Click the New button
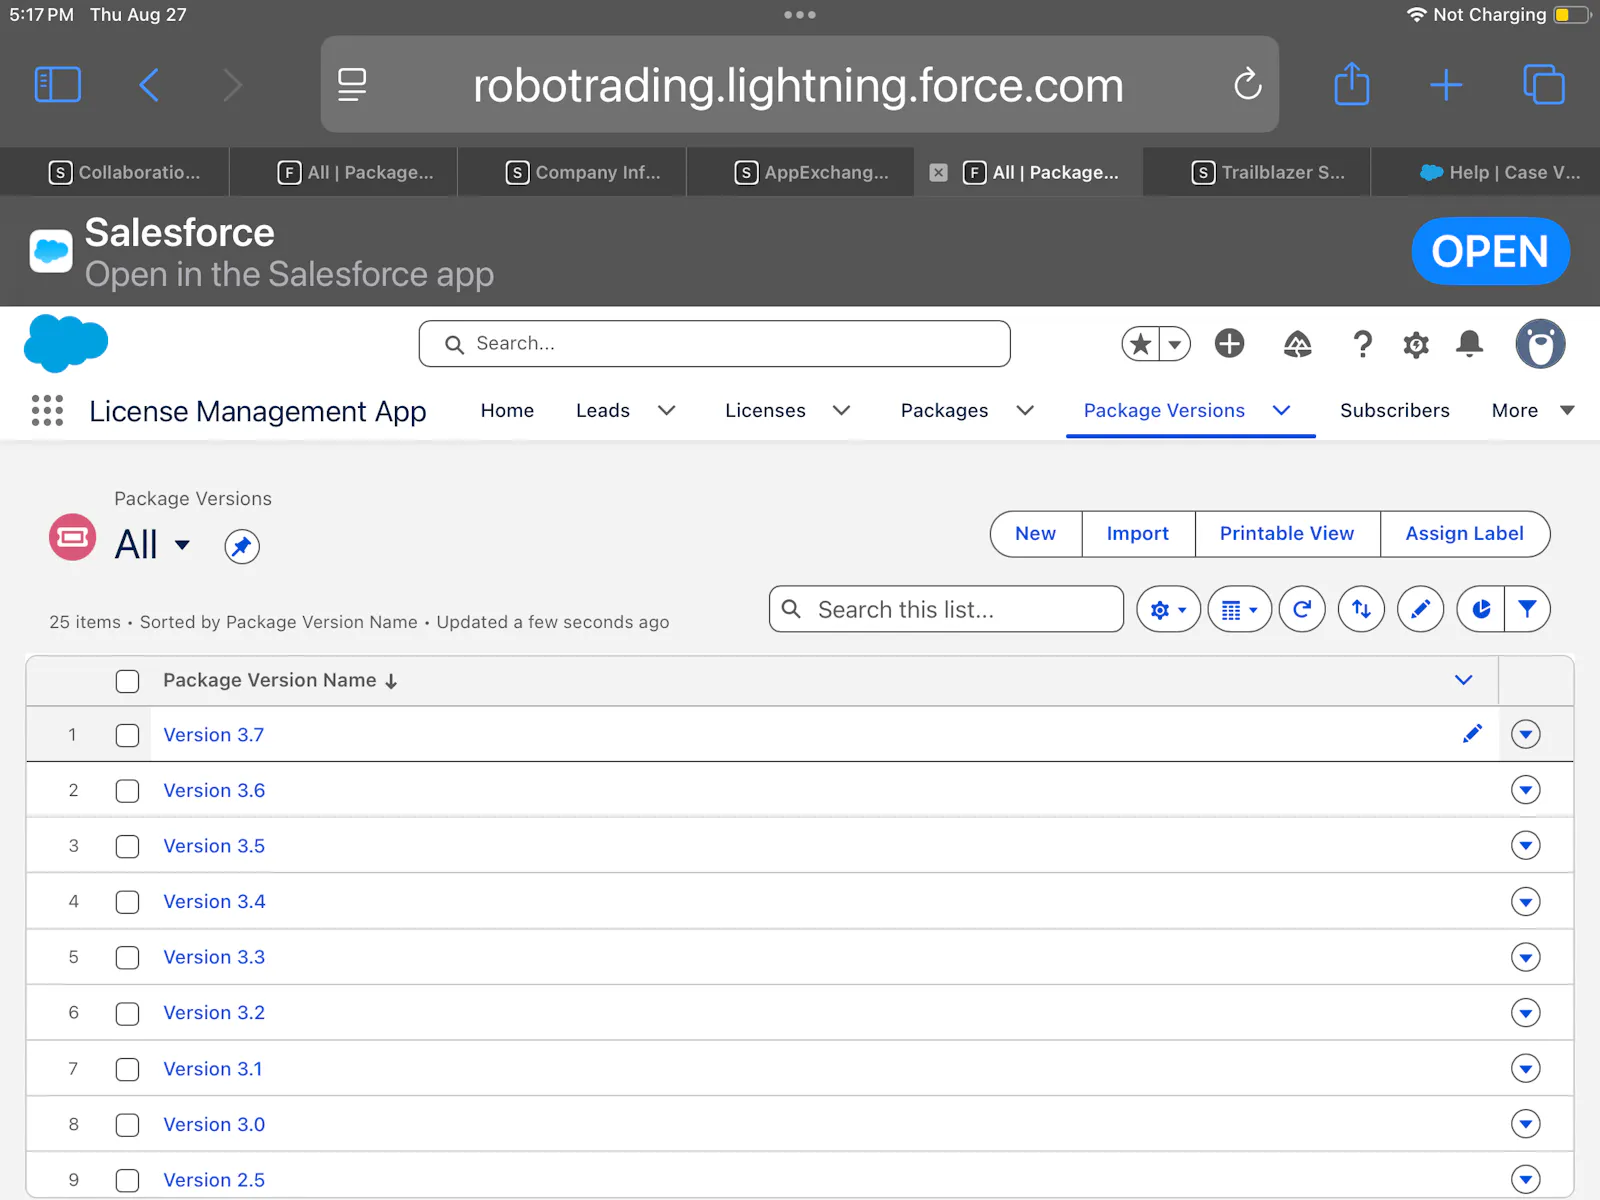Viewport: 1600px width, 1200px height. click(x=1035, y=534)
